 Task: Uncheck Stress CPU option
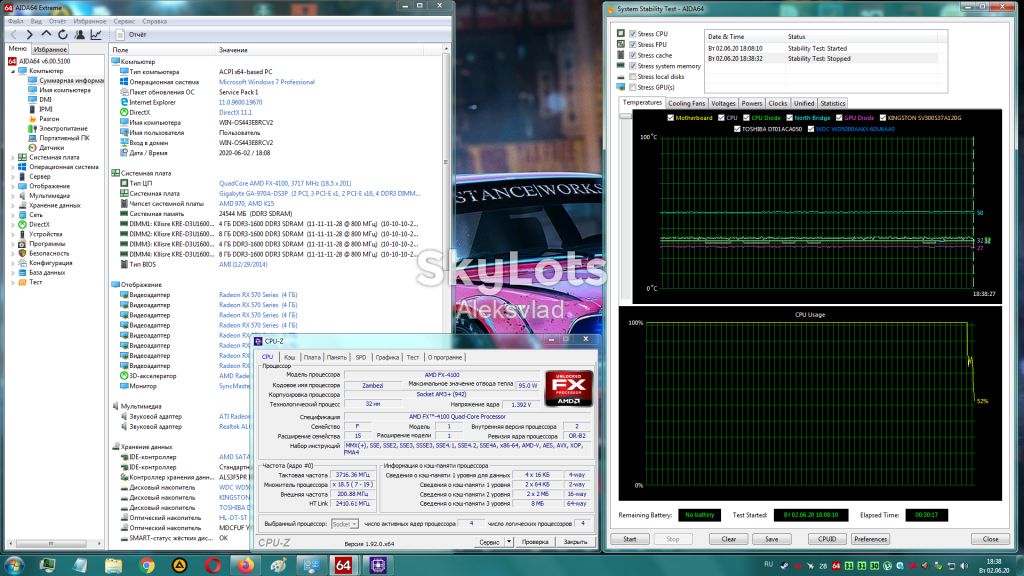[633, 34]
